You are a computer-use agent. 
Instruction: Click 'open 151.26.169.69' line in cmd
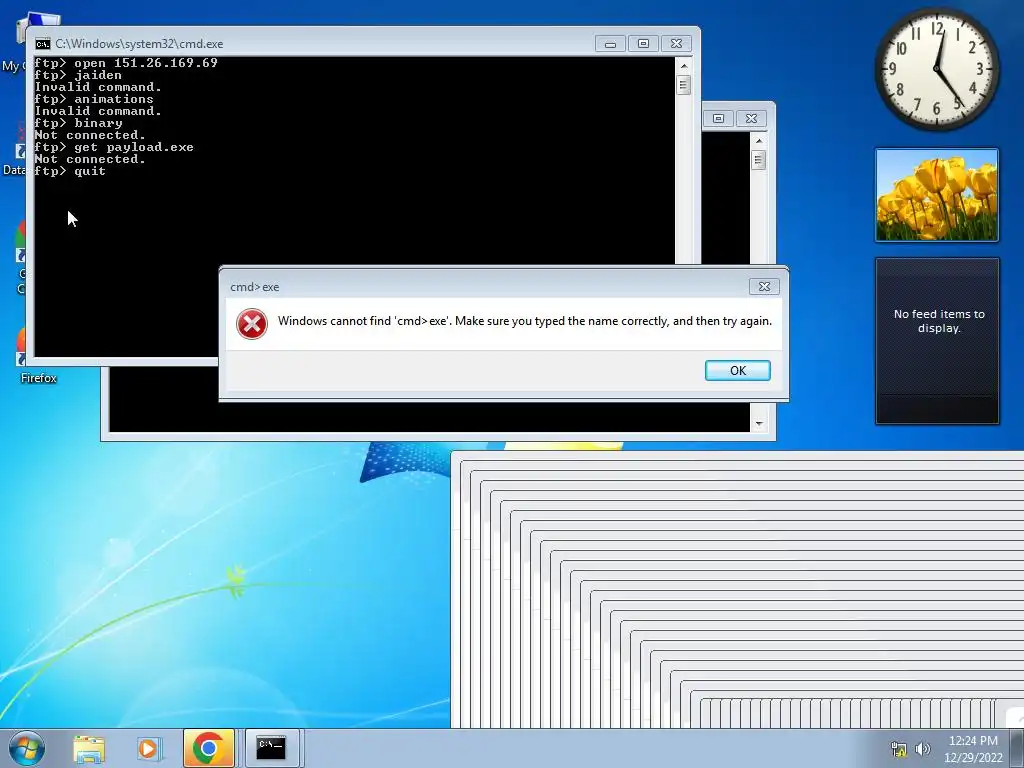(126, 63)
